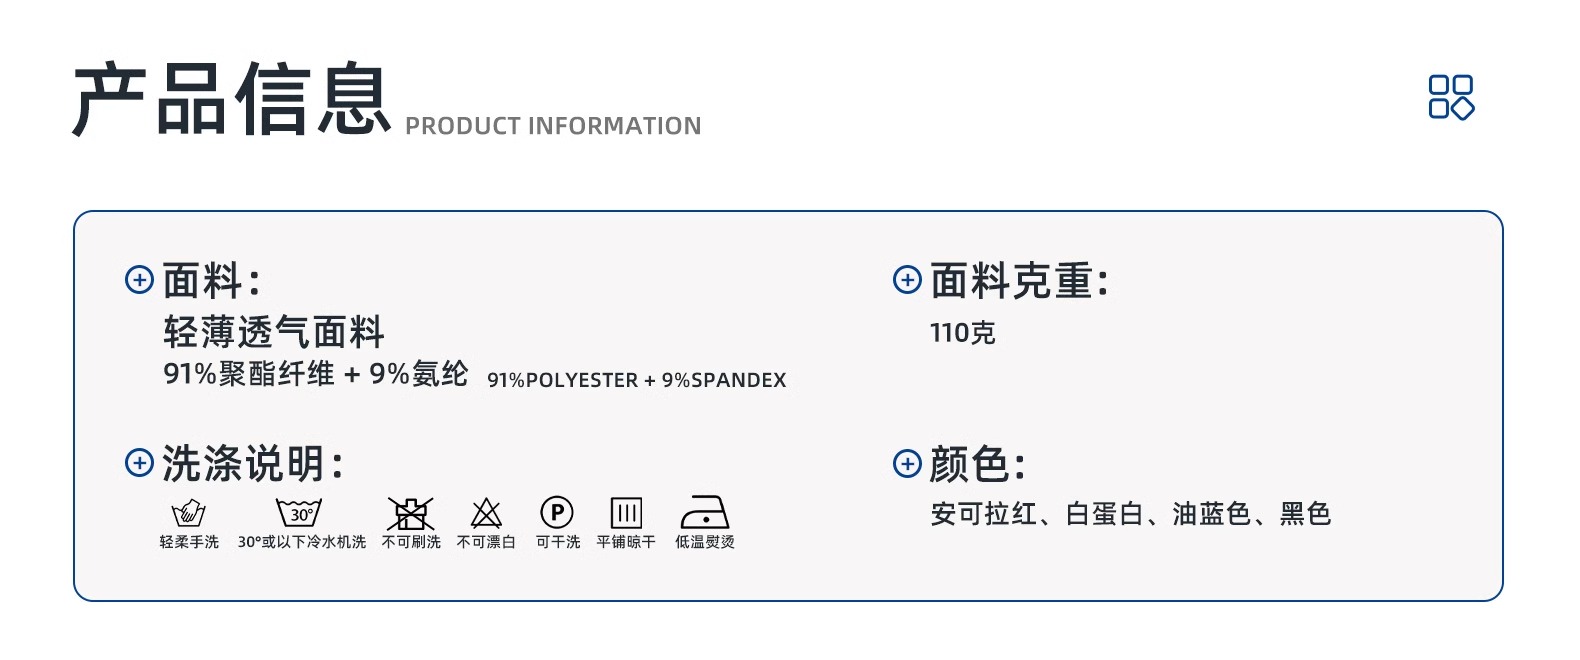Click the crossed-out do-not-scrub icon

click(x=410, y=513)
